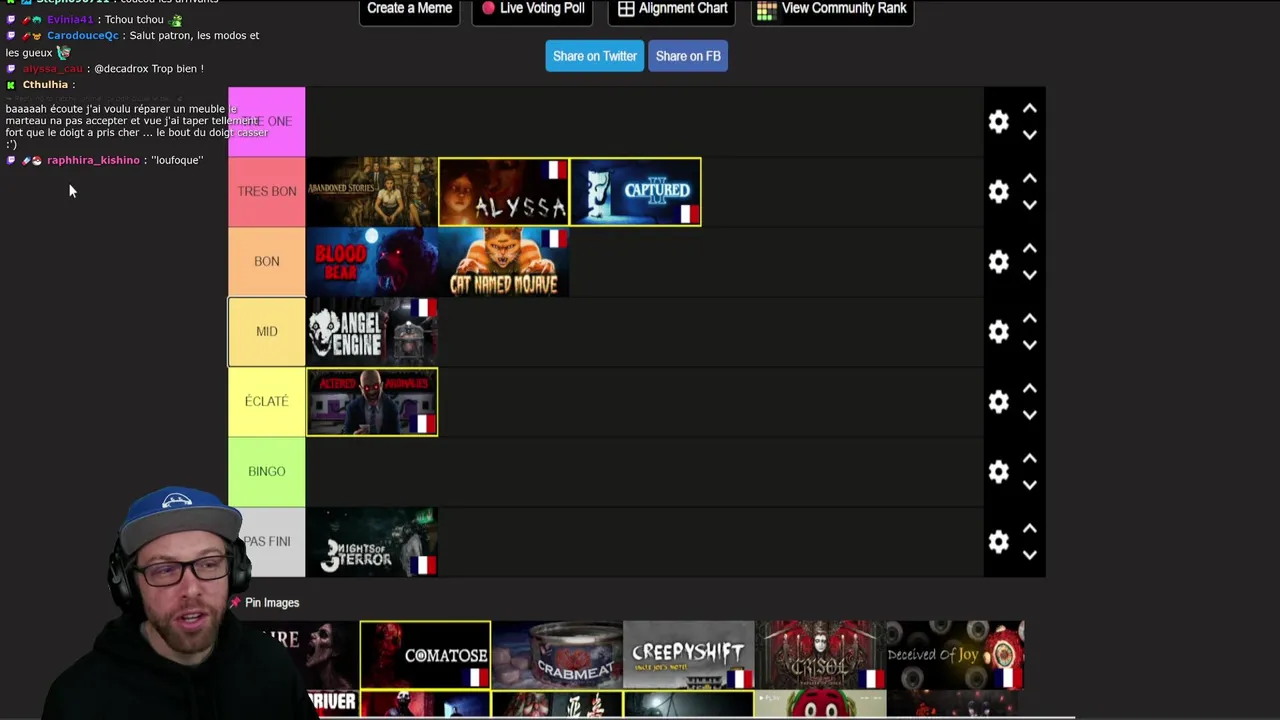Screen dimensions: 1280x720
Task: Select the Alyssa game thumbnail
Action: [504, 192]
